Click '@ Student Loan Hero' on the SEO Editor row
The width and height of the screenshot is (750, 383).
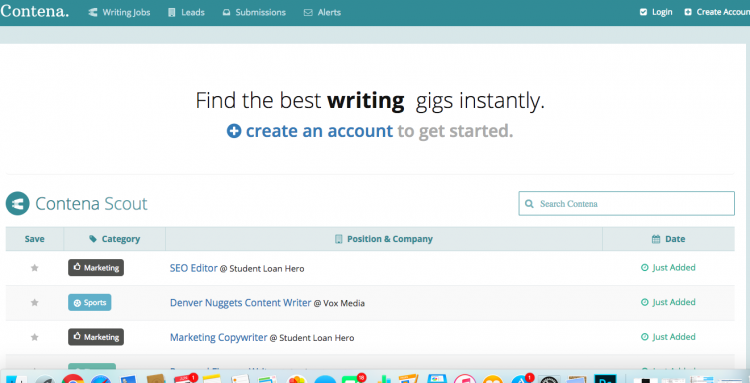point(262,269)
